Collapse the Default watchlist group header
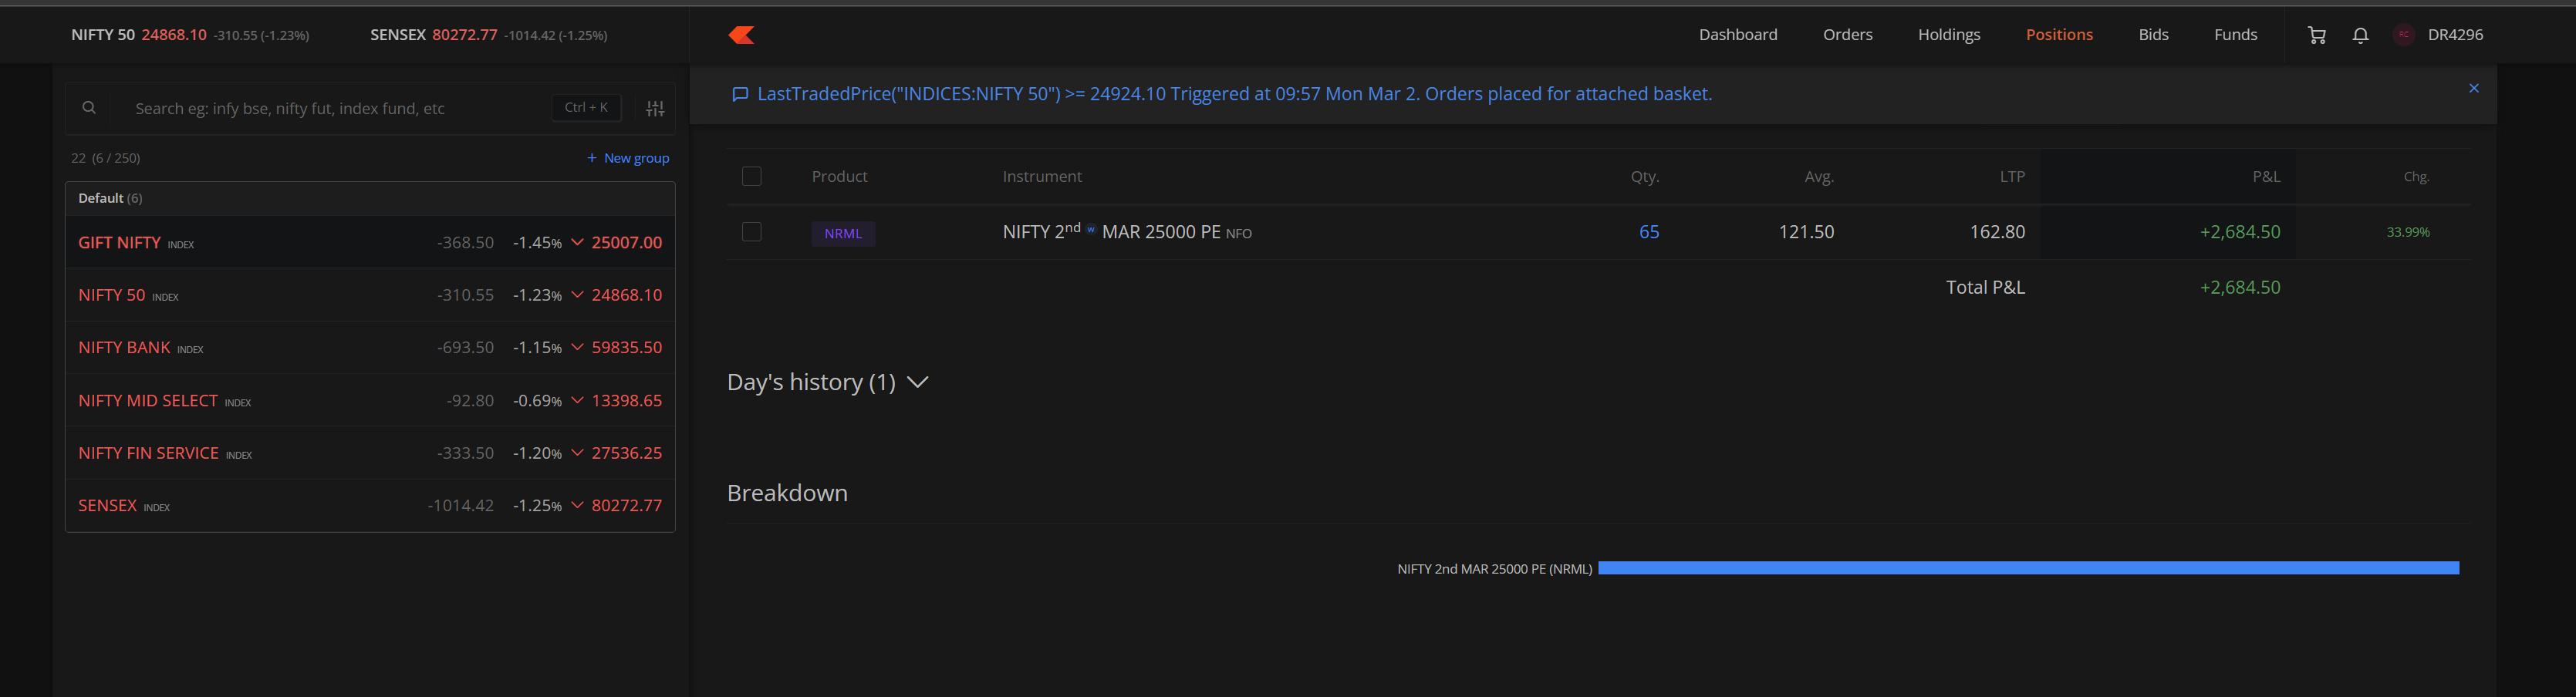 coord(110,198)
